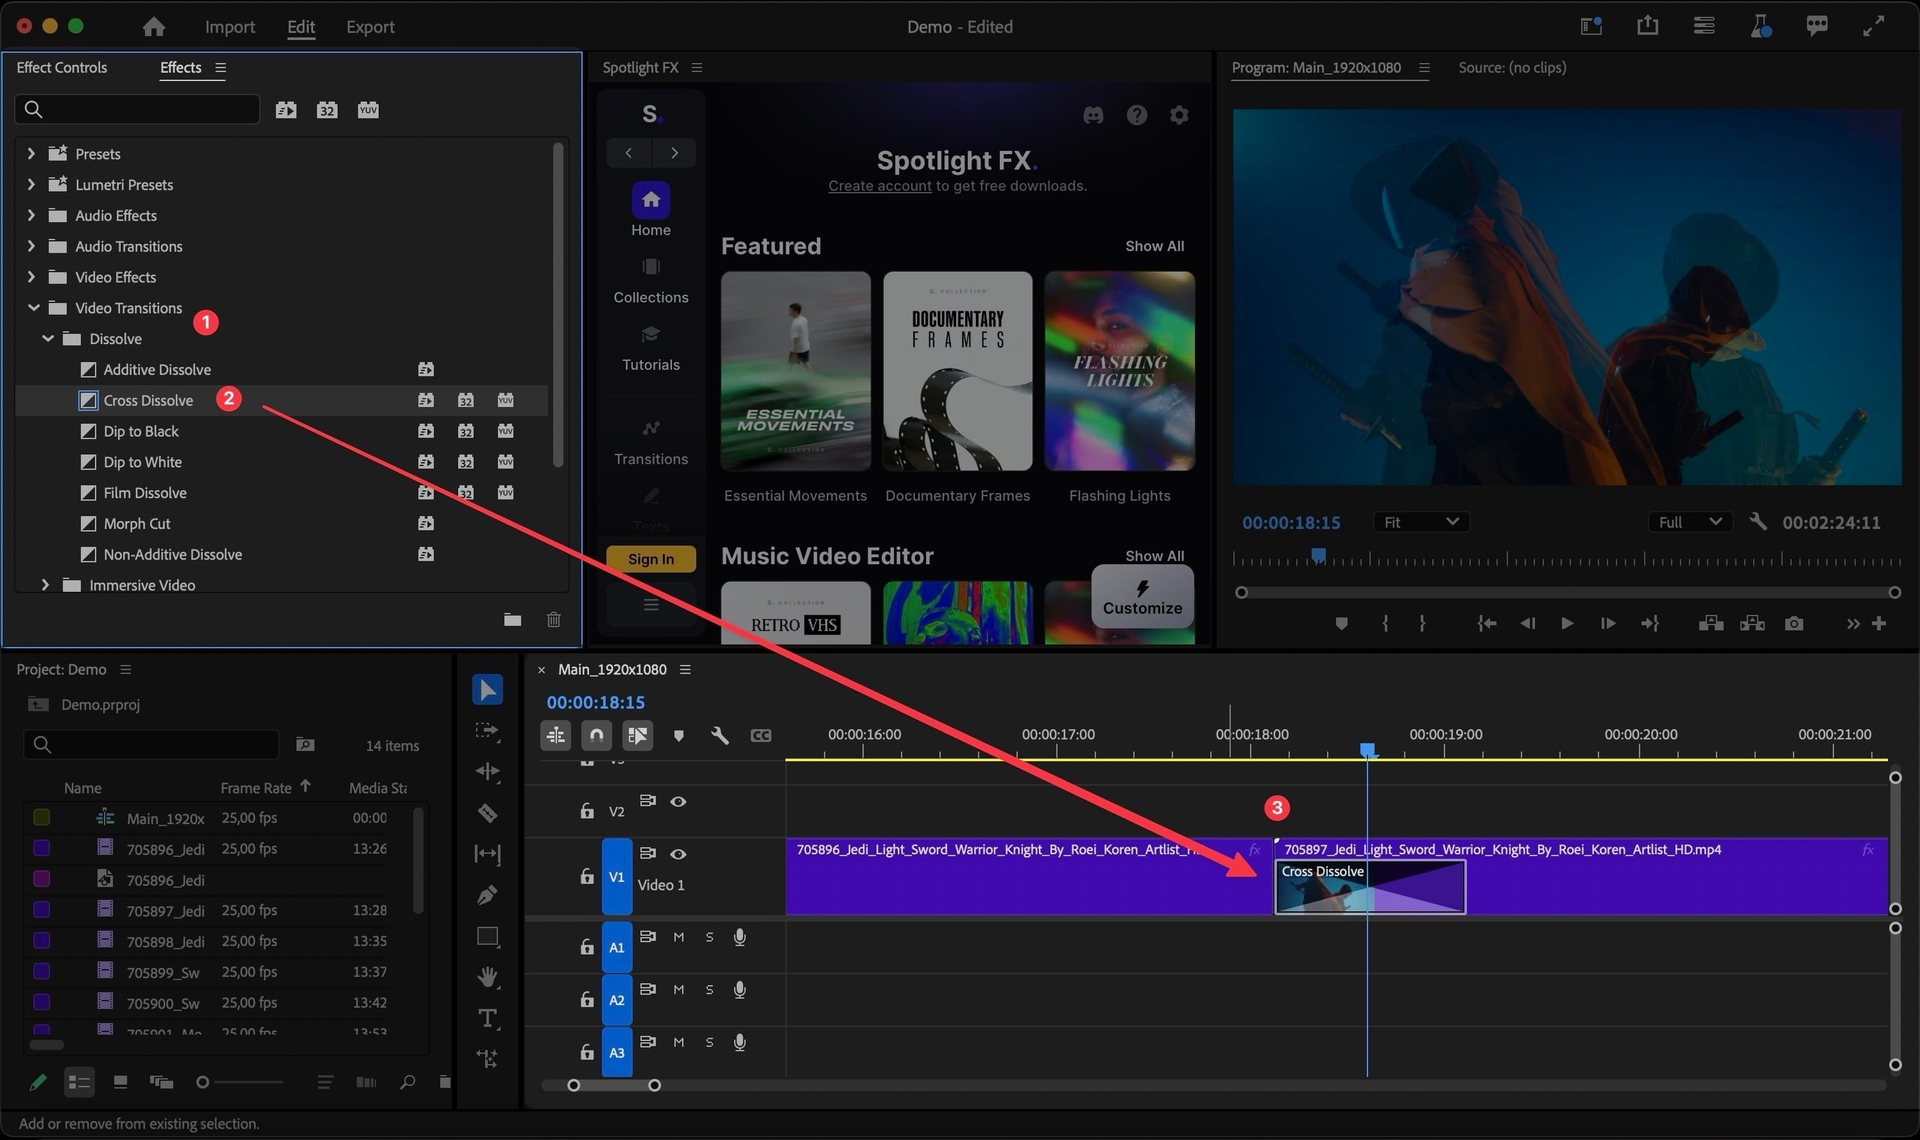Hide Video 1 track output with the eye icon
This screenshot has width=1920, height=1140.
click(x=679, y=854)
